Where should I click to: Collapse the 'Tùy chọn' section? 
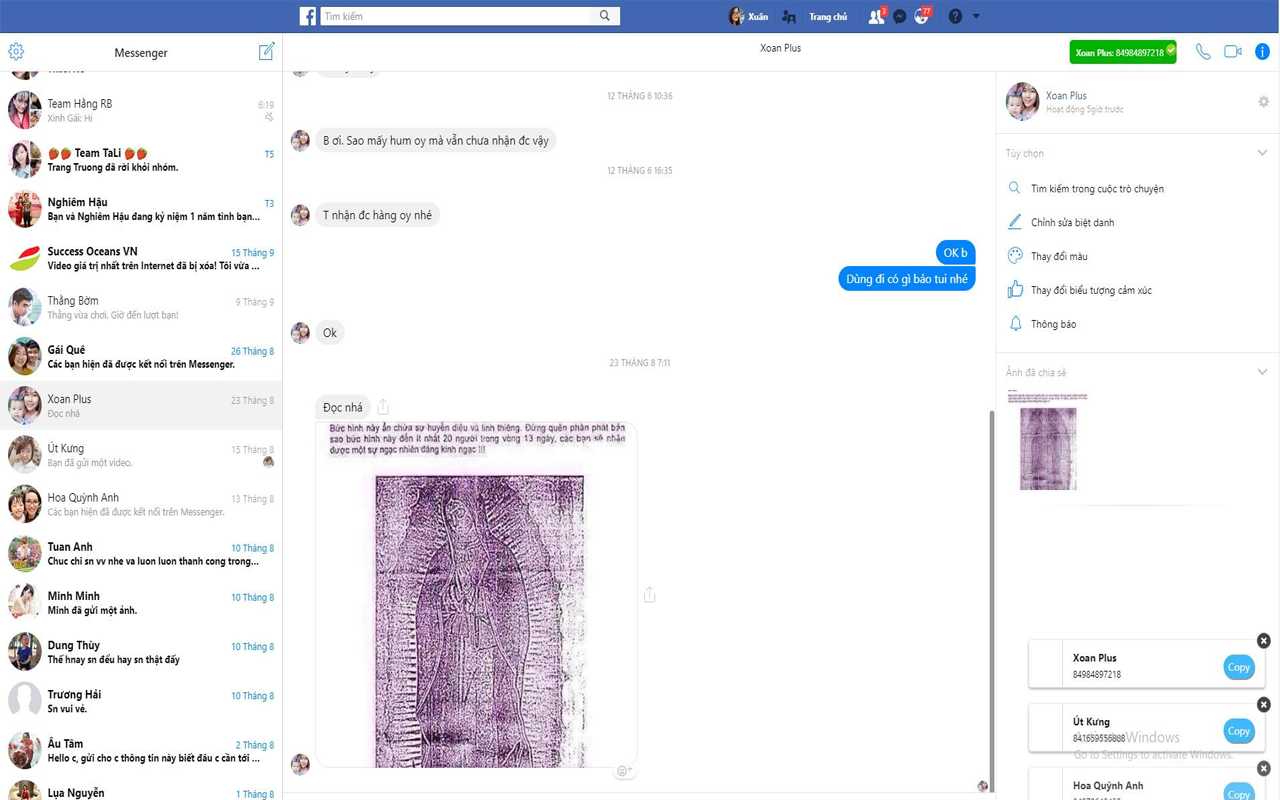point(1263,152)
